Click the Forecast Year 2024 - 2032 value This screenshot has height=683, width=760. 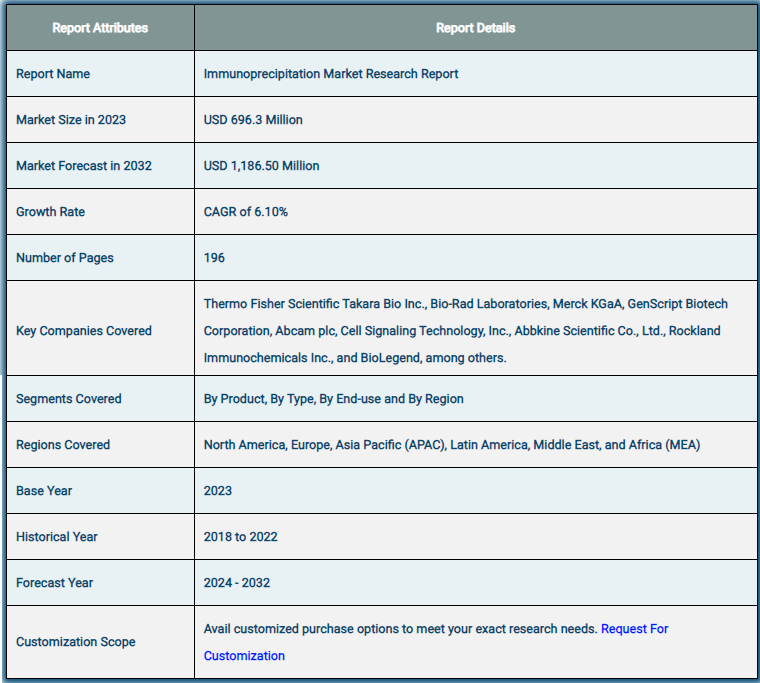click(237, 583)
